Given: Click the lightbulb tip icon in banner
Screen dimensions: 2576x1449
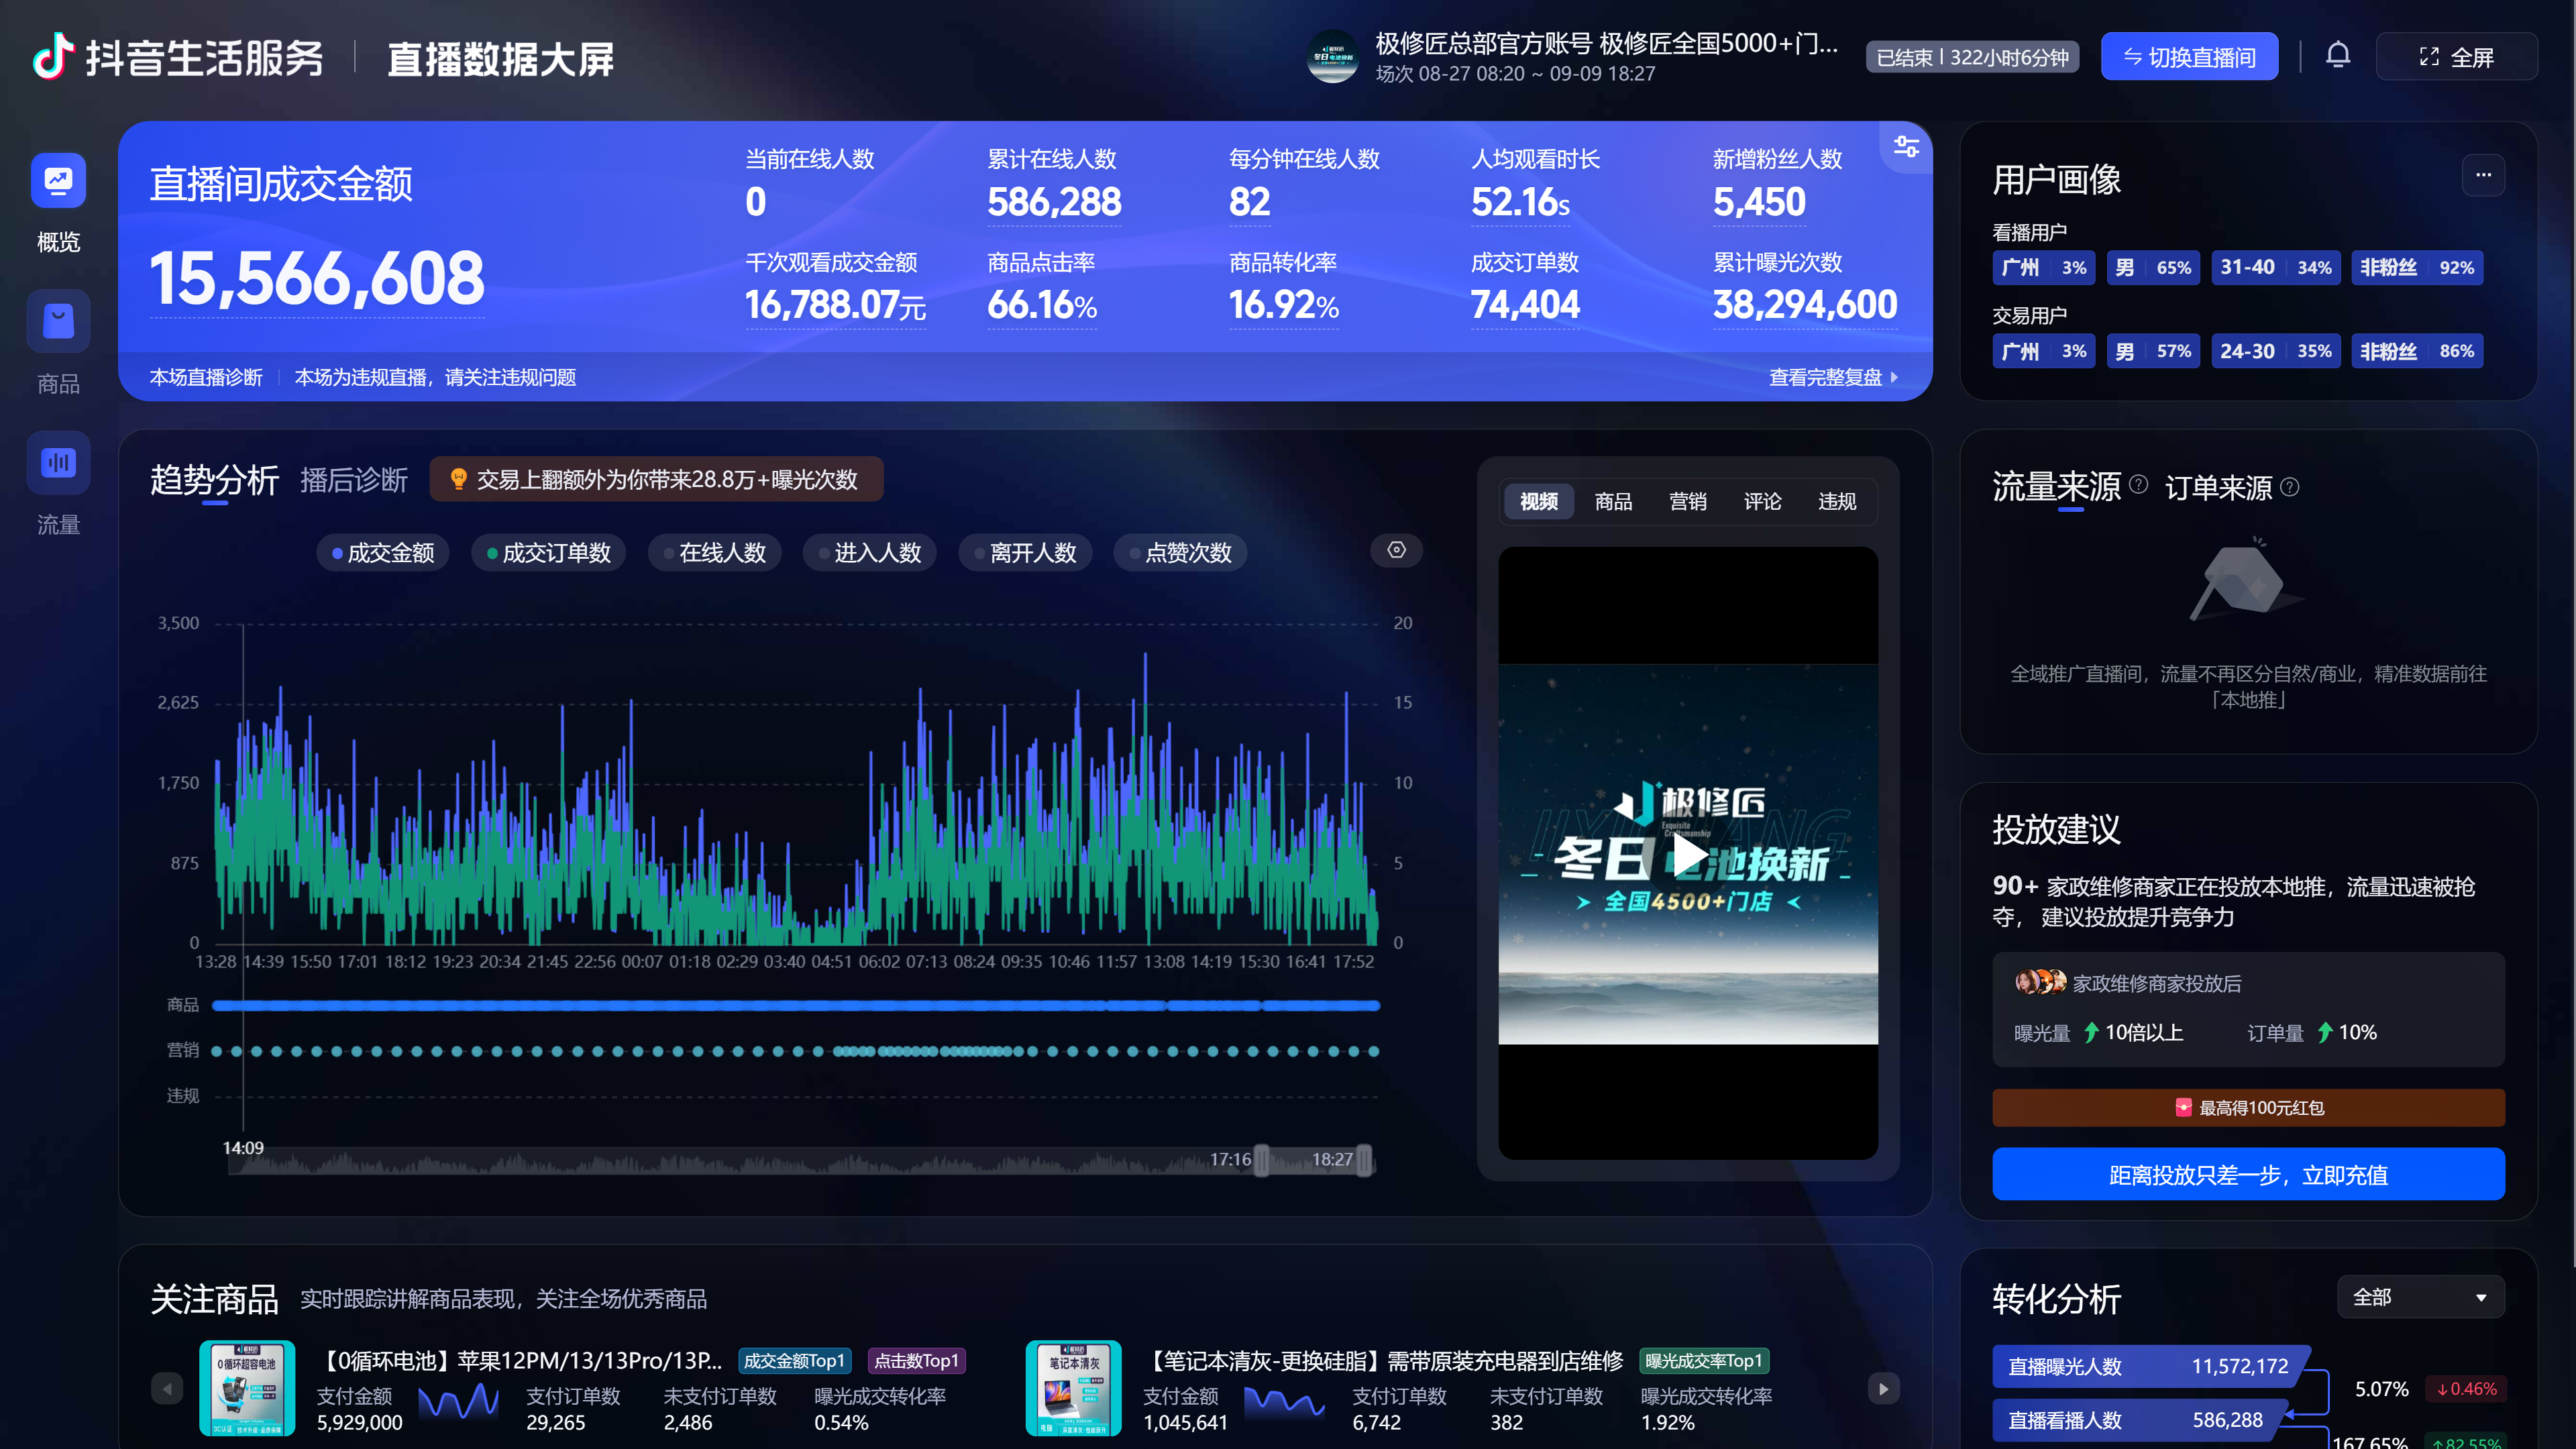Looking at the screenshot, I should point(458,479).
